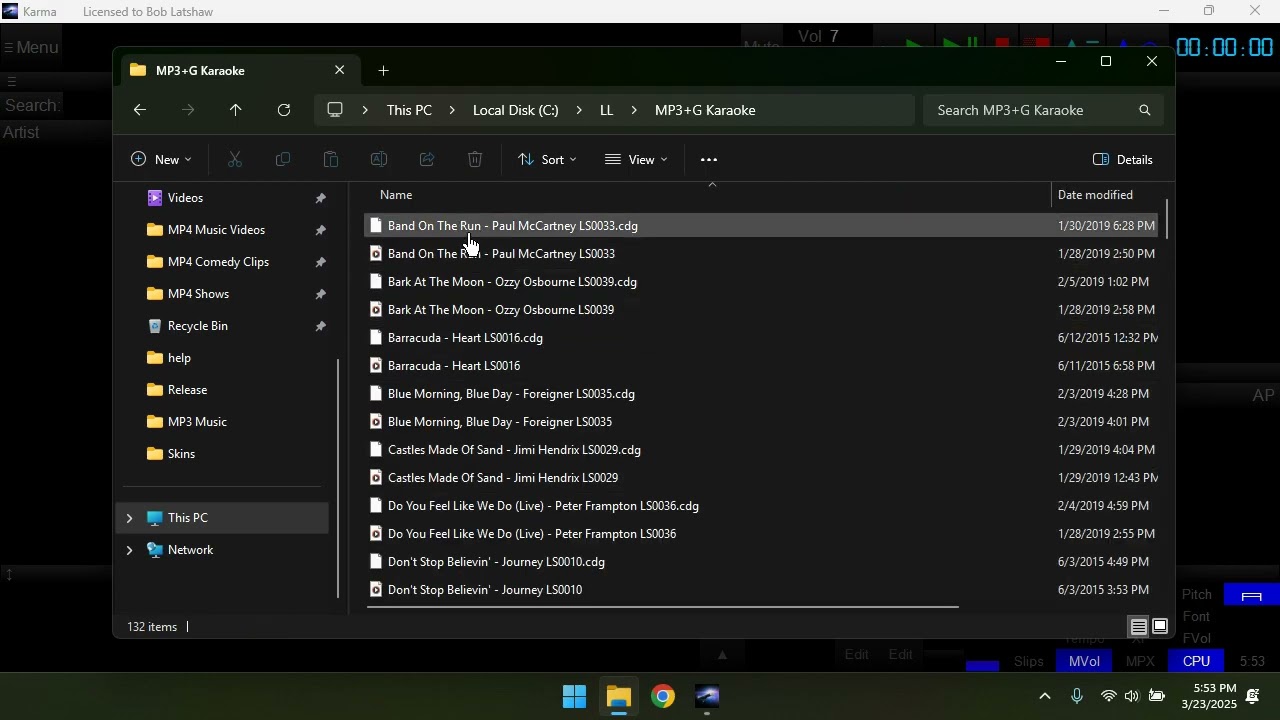Open the View dropdown

pyautogui.click(x=636, y=159)
